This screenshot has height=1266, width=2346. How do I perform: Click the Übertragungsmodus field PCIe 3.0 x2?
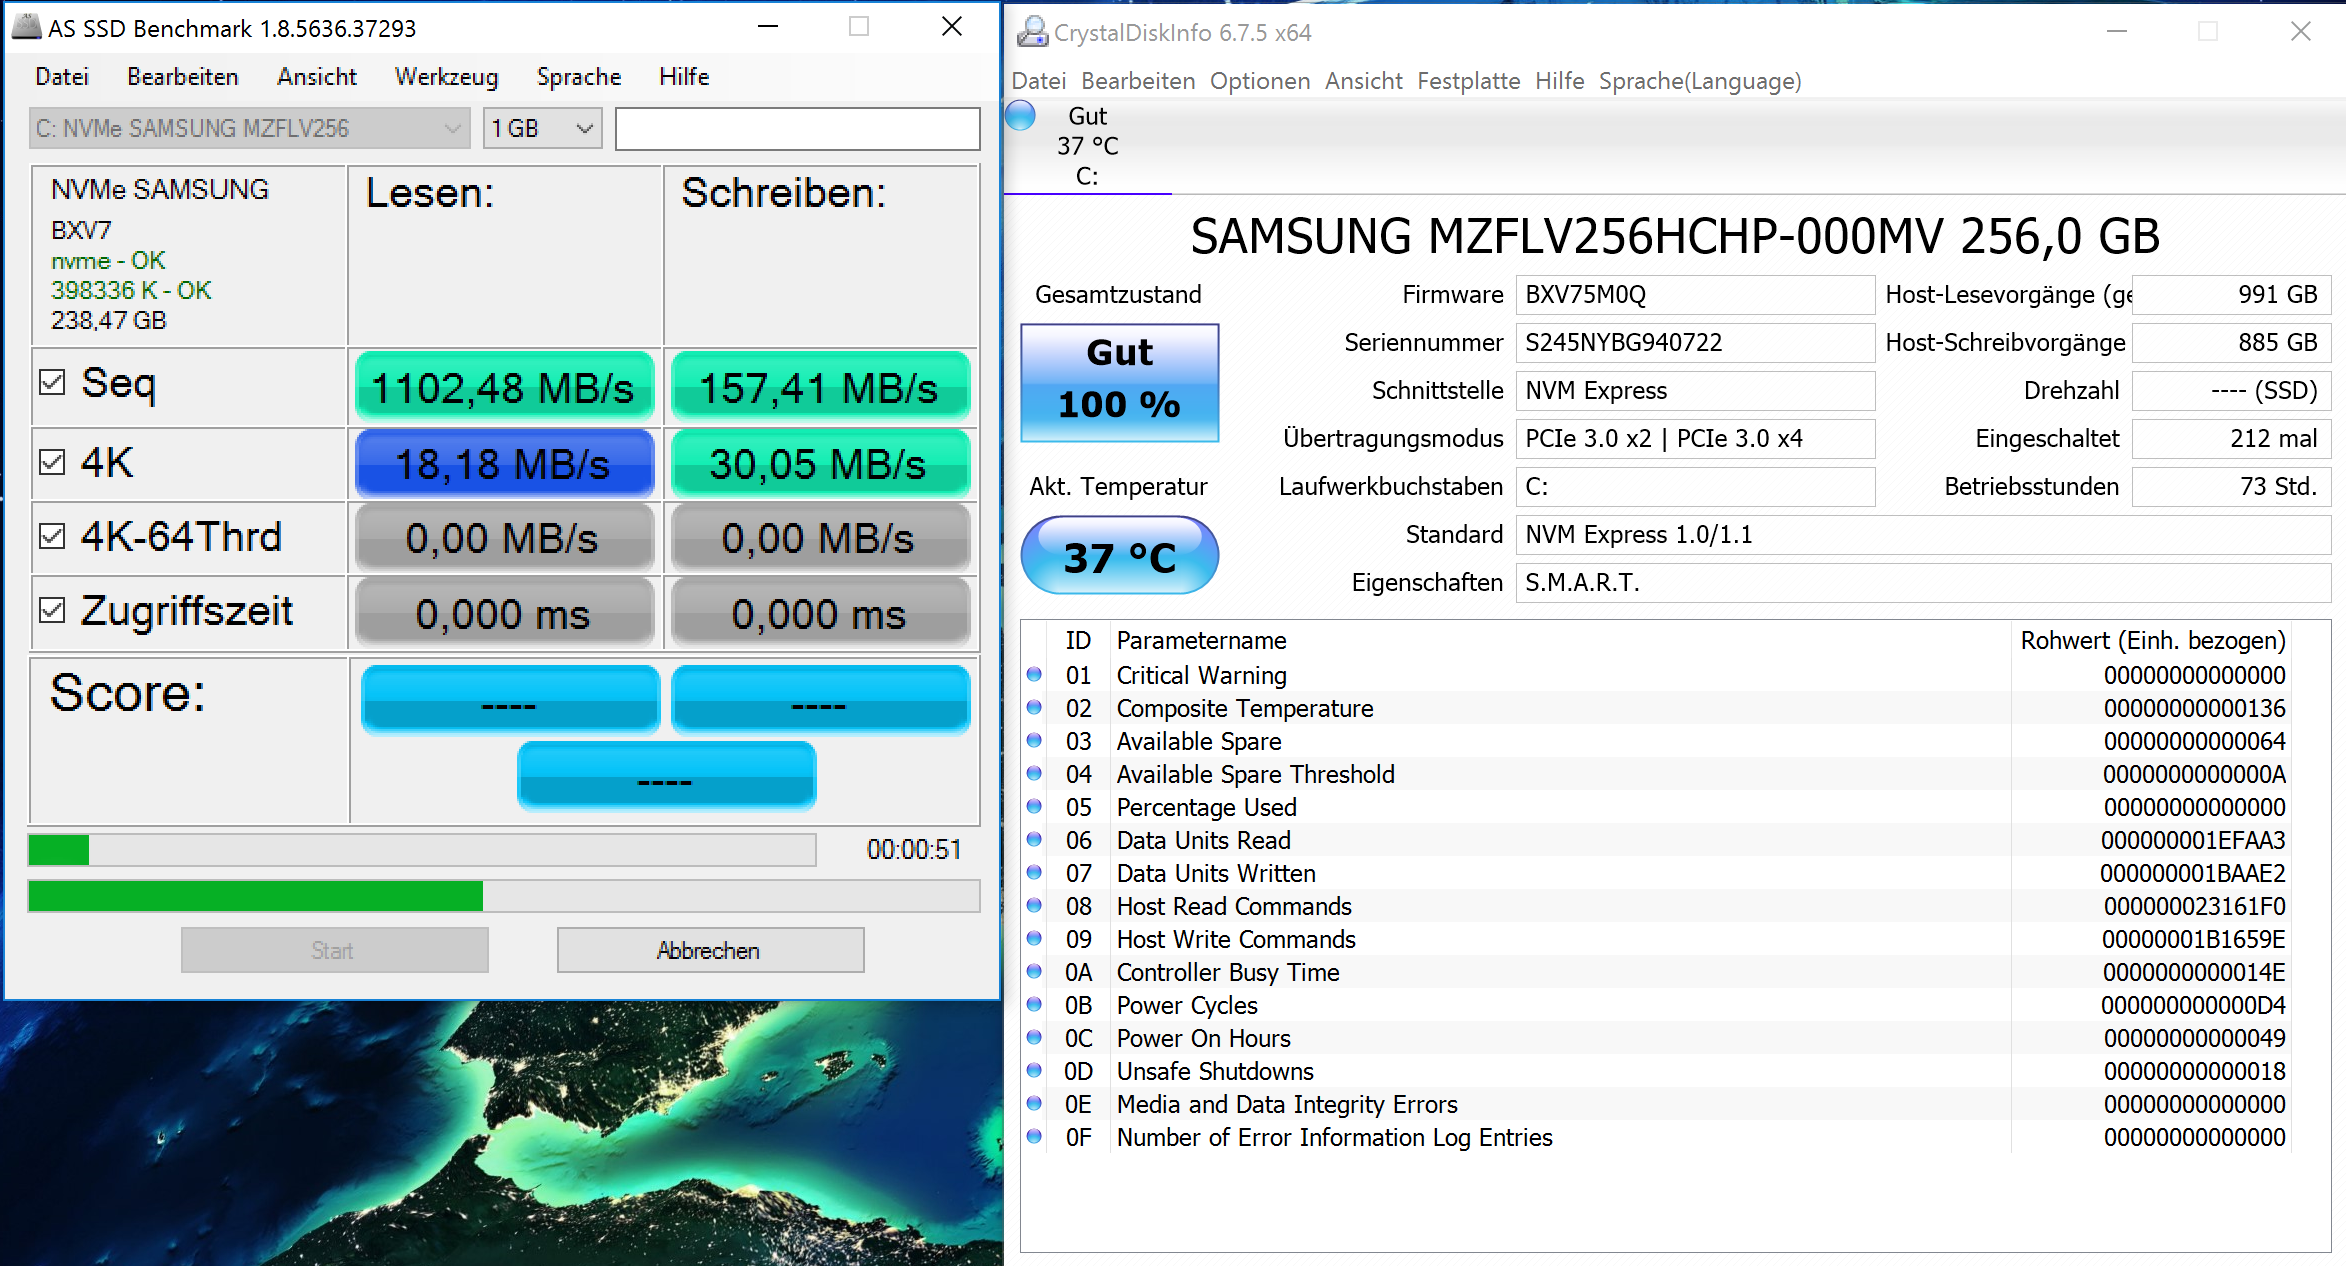tap(1695, 439)
